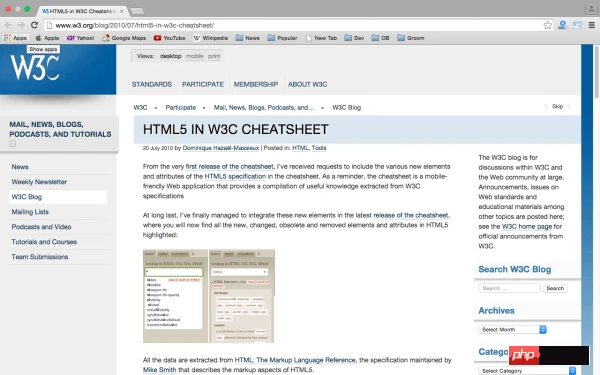The image size is (600, 375).
Task: Expand the Select Category dropdown
Action: click(527, 371)
